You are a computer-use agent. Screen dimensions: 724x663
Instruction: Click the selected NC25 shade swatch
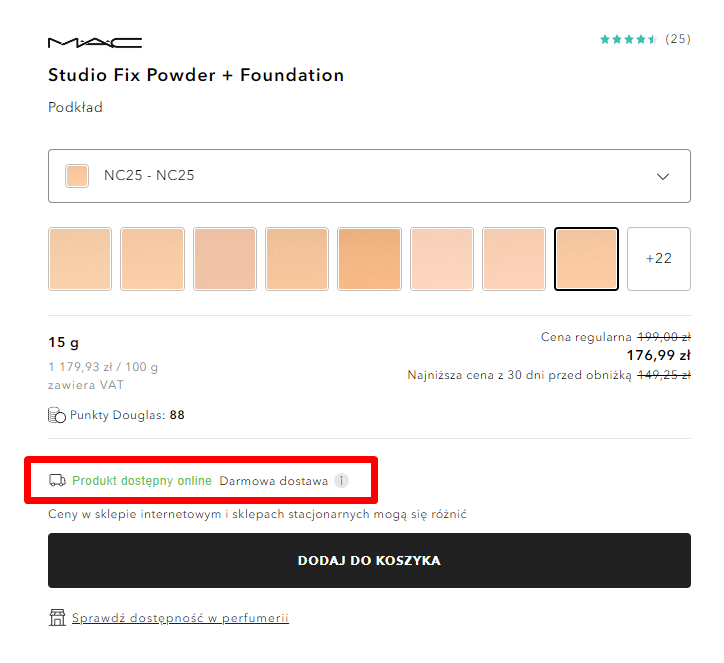pos(586,259)
